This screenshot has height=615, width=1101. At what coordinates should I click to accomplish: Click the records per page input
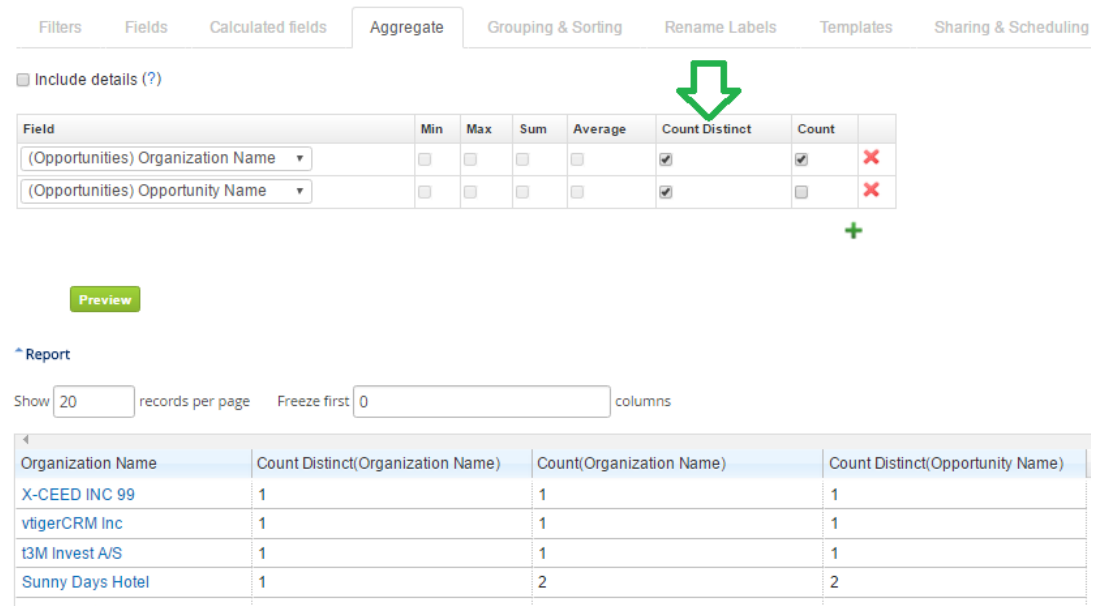pos(94,401)
